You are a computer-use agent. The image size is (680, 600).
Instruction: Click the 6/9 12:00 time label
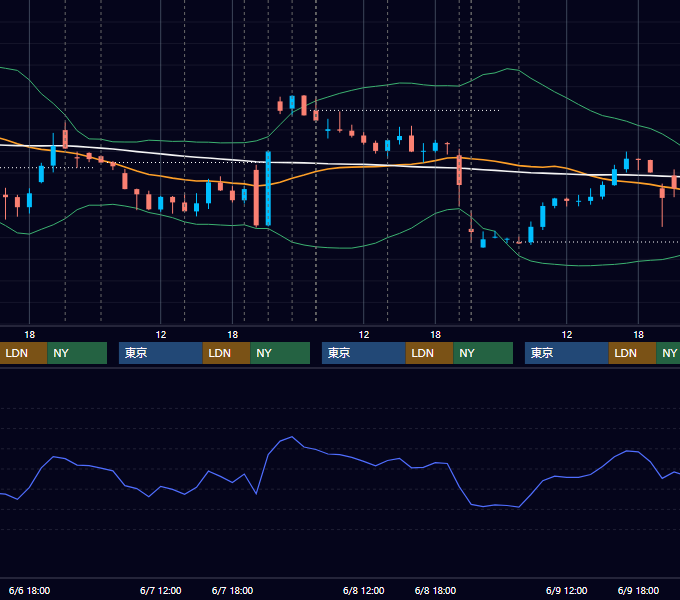566,590
